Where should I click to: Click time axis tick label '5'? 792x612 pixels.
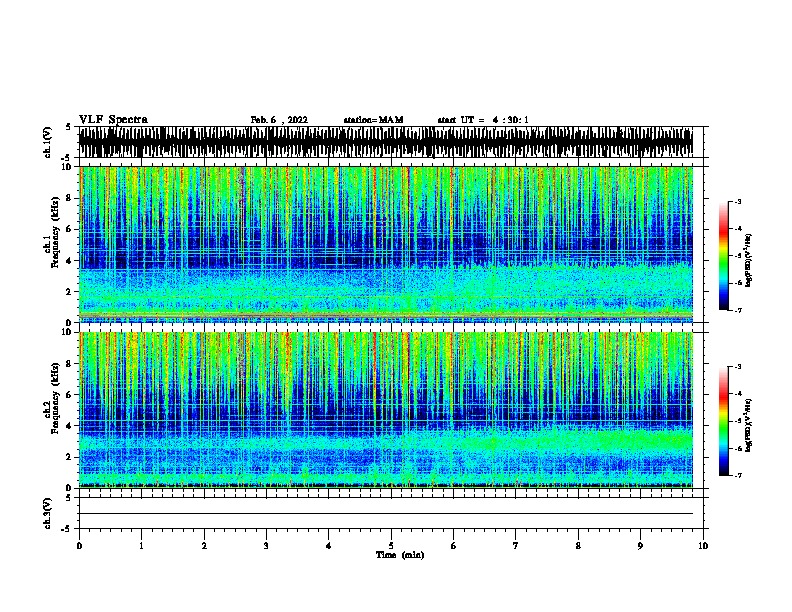click(391, 546)
